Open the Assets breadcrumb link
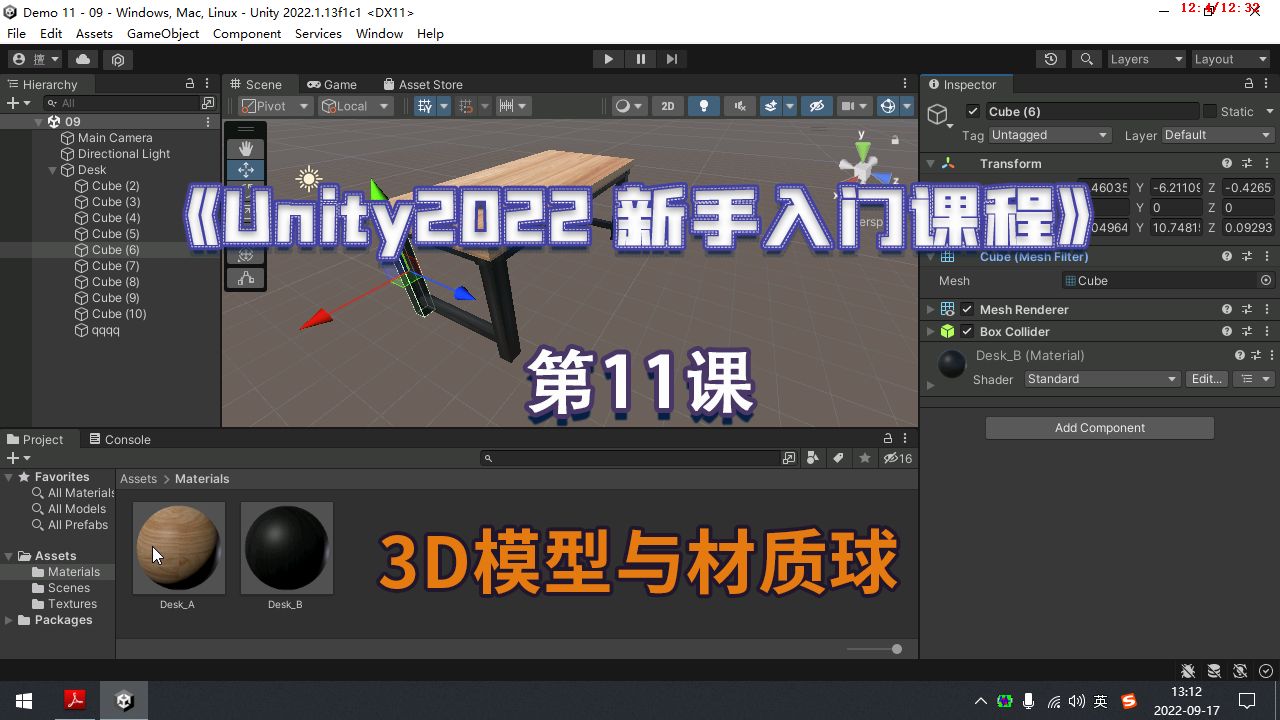Viewport: 1280px width, 720px height. coord(139,479)
